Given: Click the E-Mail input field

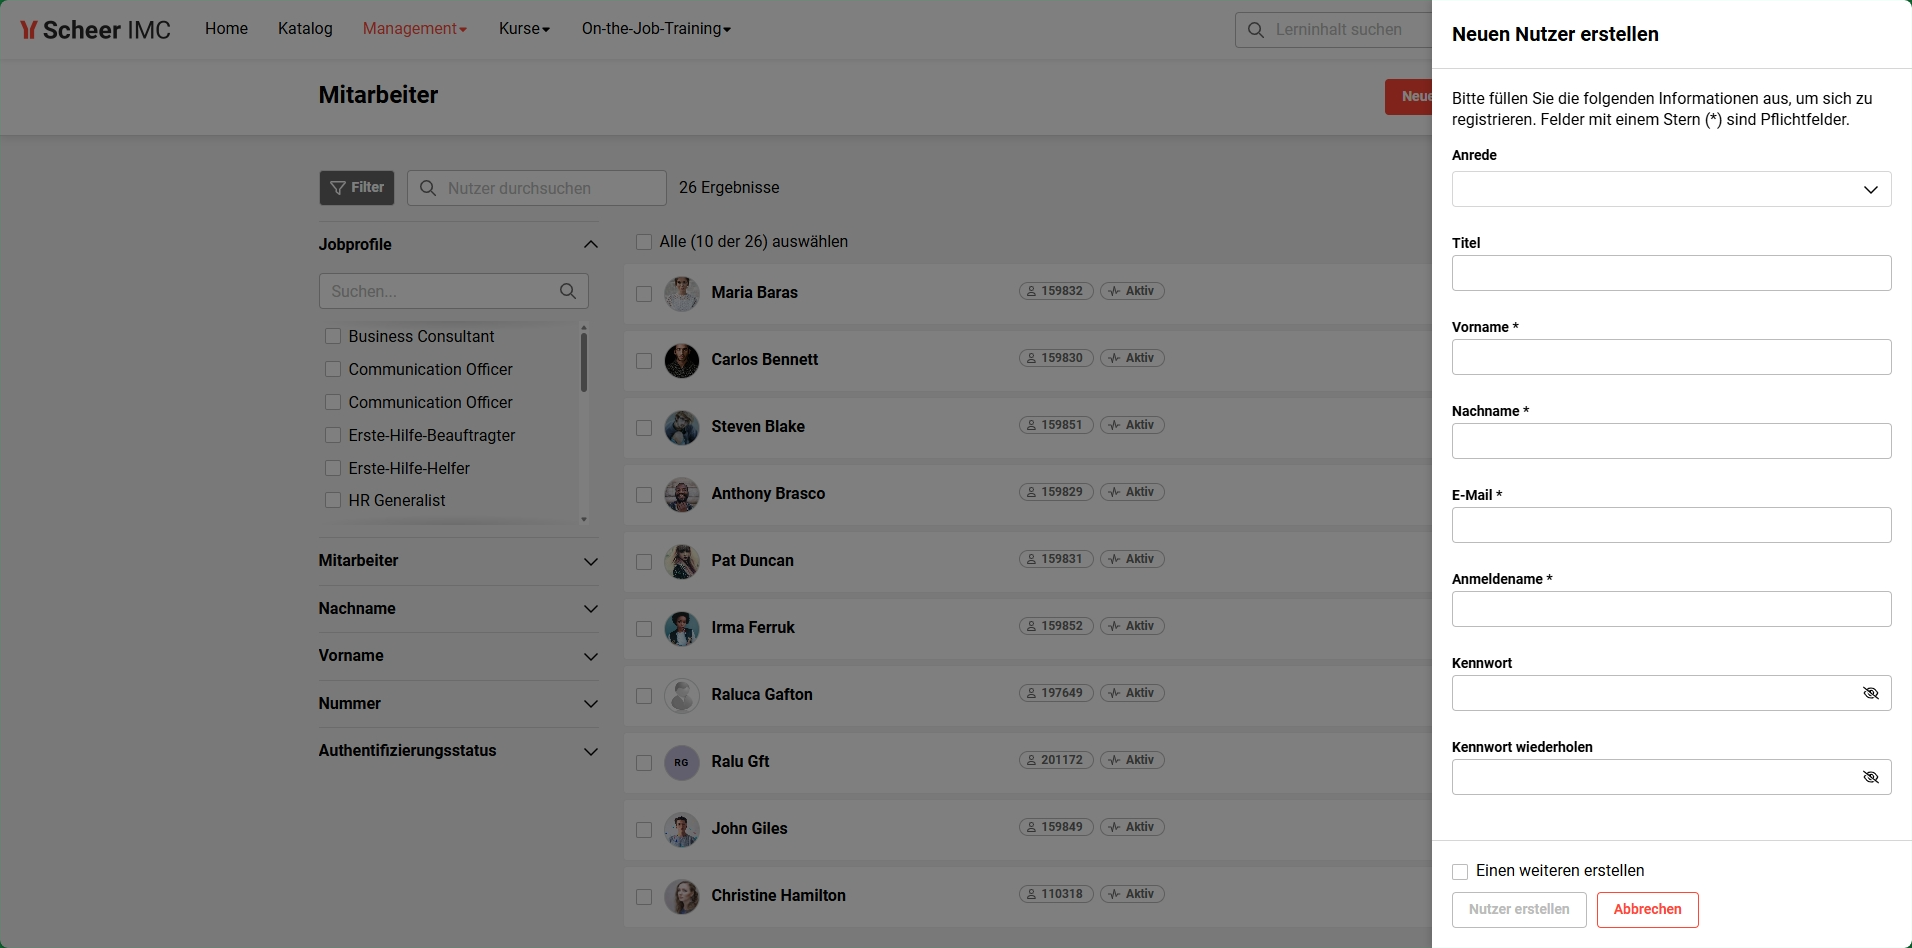Looking at the screenshot, I should (x=1671, y=525).
